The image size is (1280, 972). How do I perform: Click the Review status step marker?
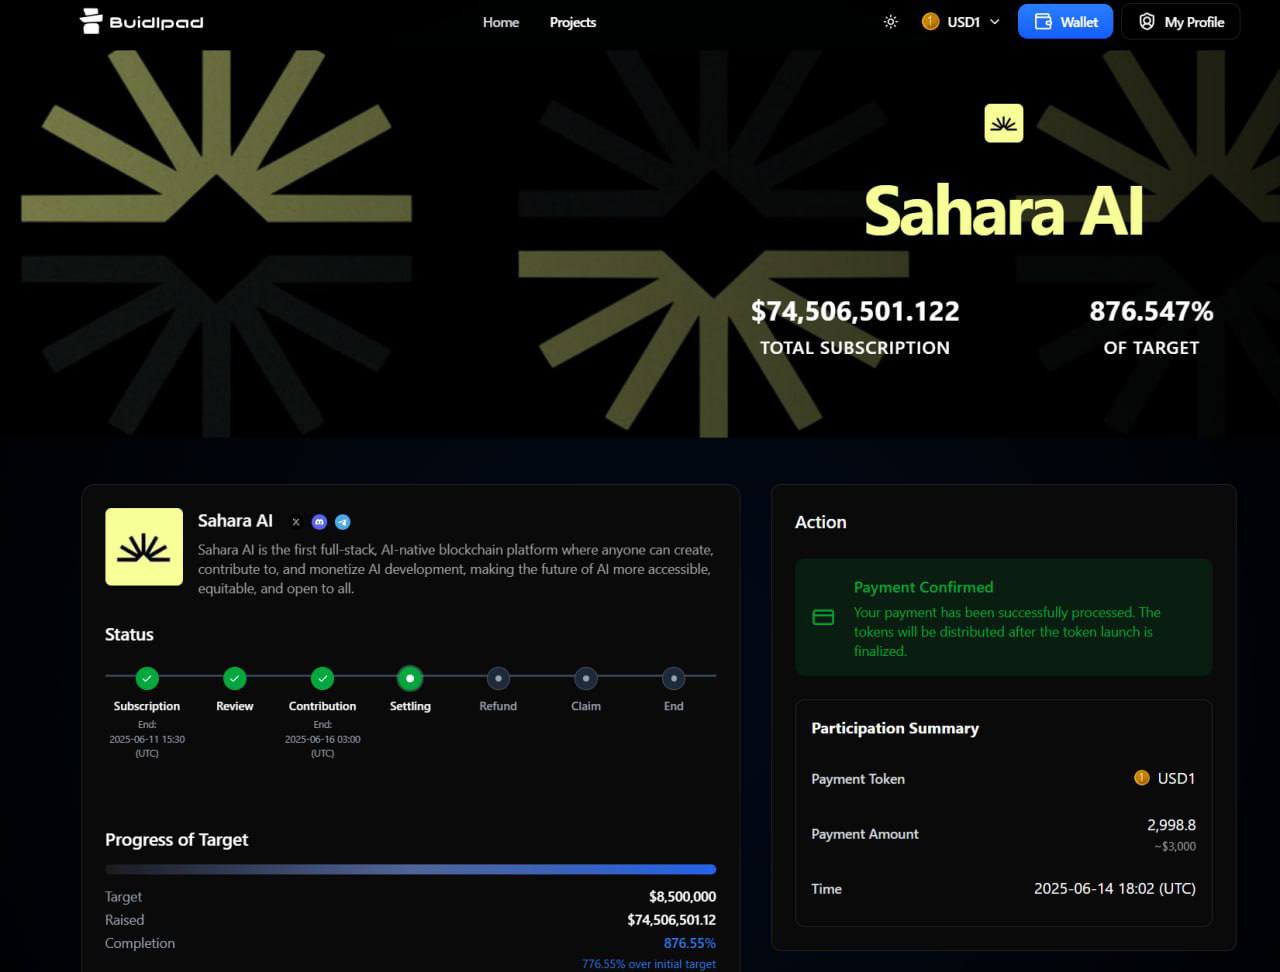point(235,679)
